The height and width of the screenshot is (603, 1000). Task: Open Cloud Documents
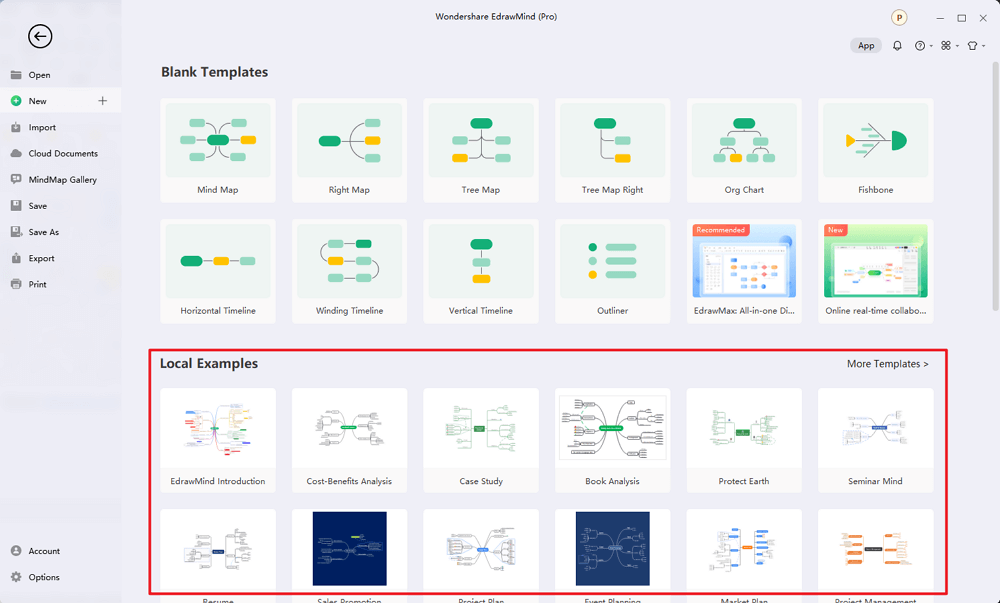tap(61, 154)
